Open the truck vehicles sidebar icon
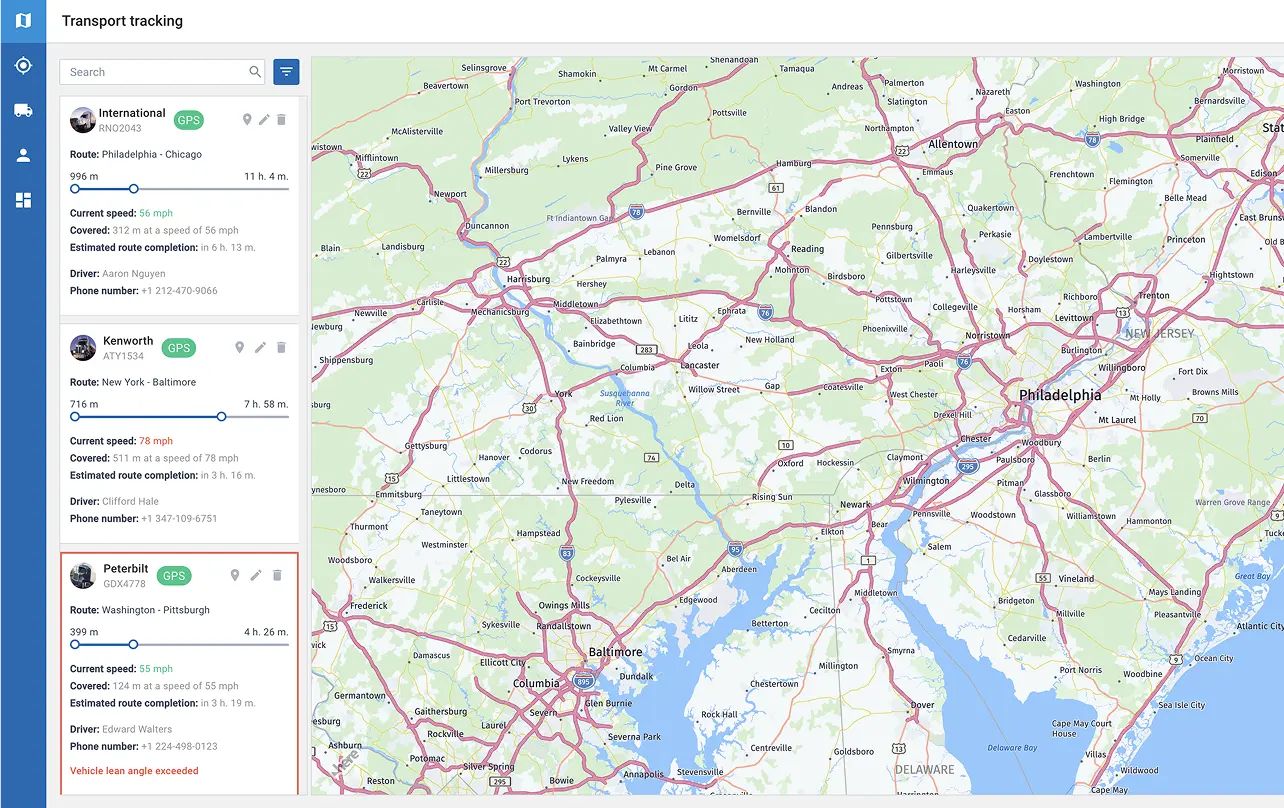 coord(23,110)
